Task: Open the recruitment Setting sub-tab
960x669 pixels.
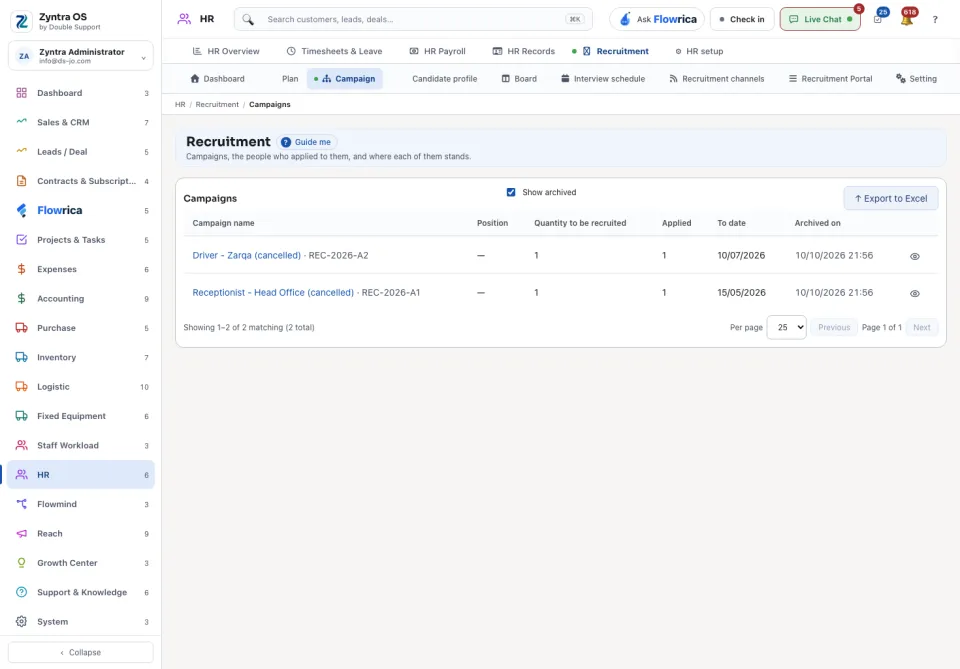Action: 916,79
